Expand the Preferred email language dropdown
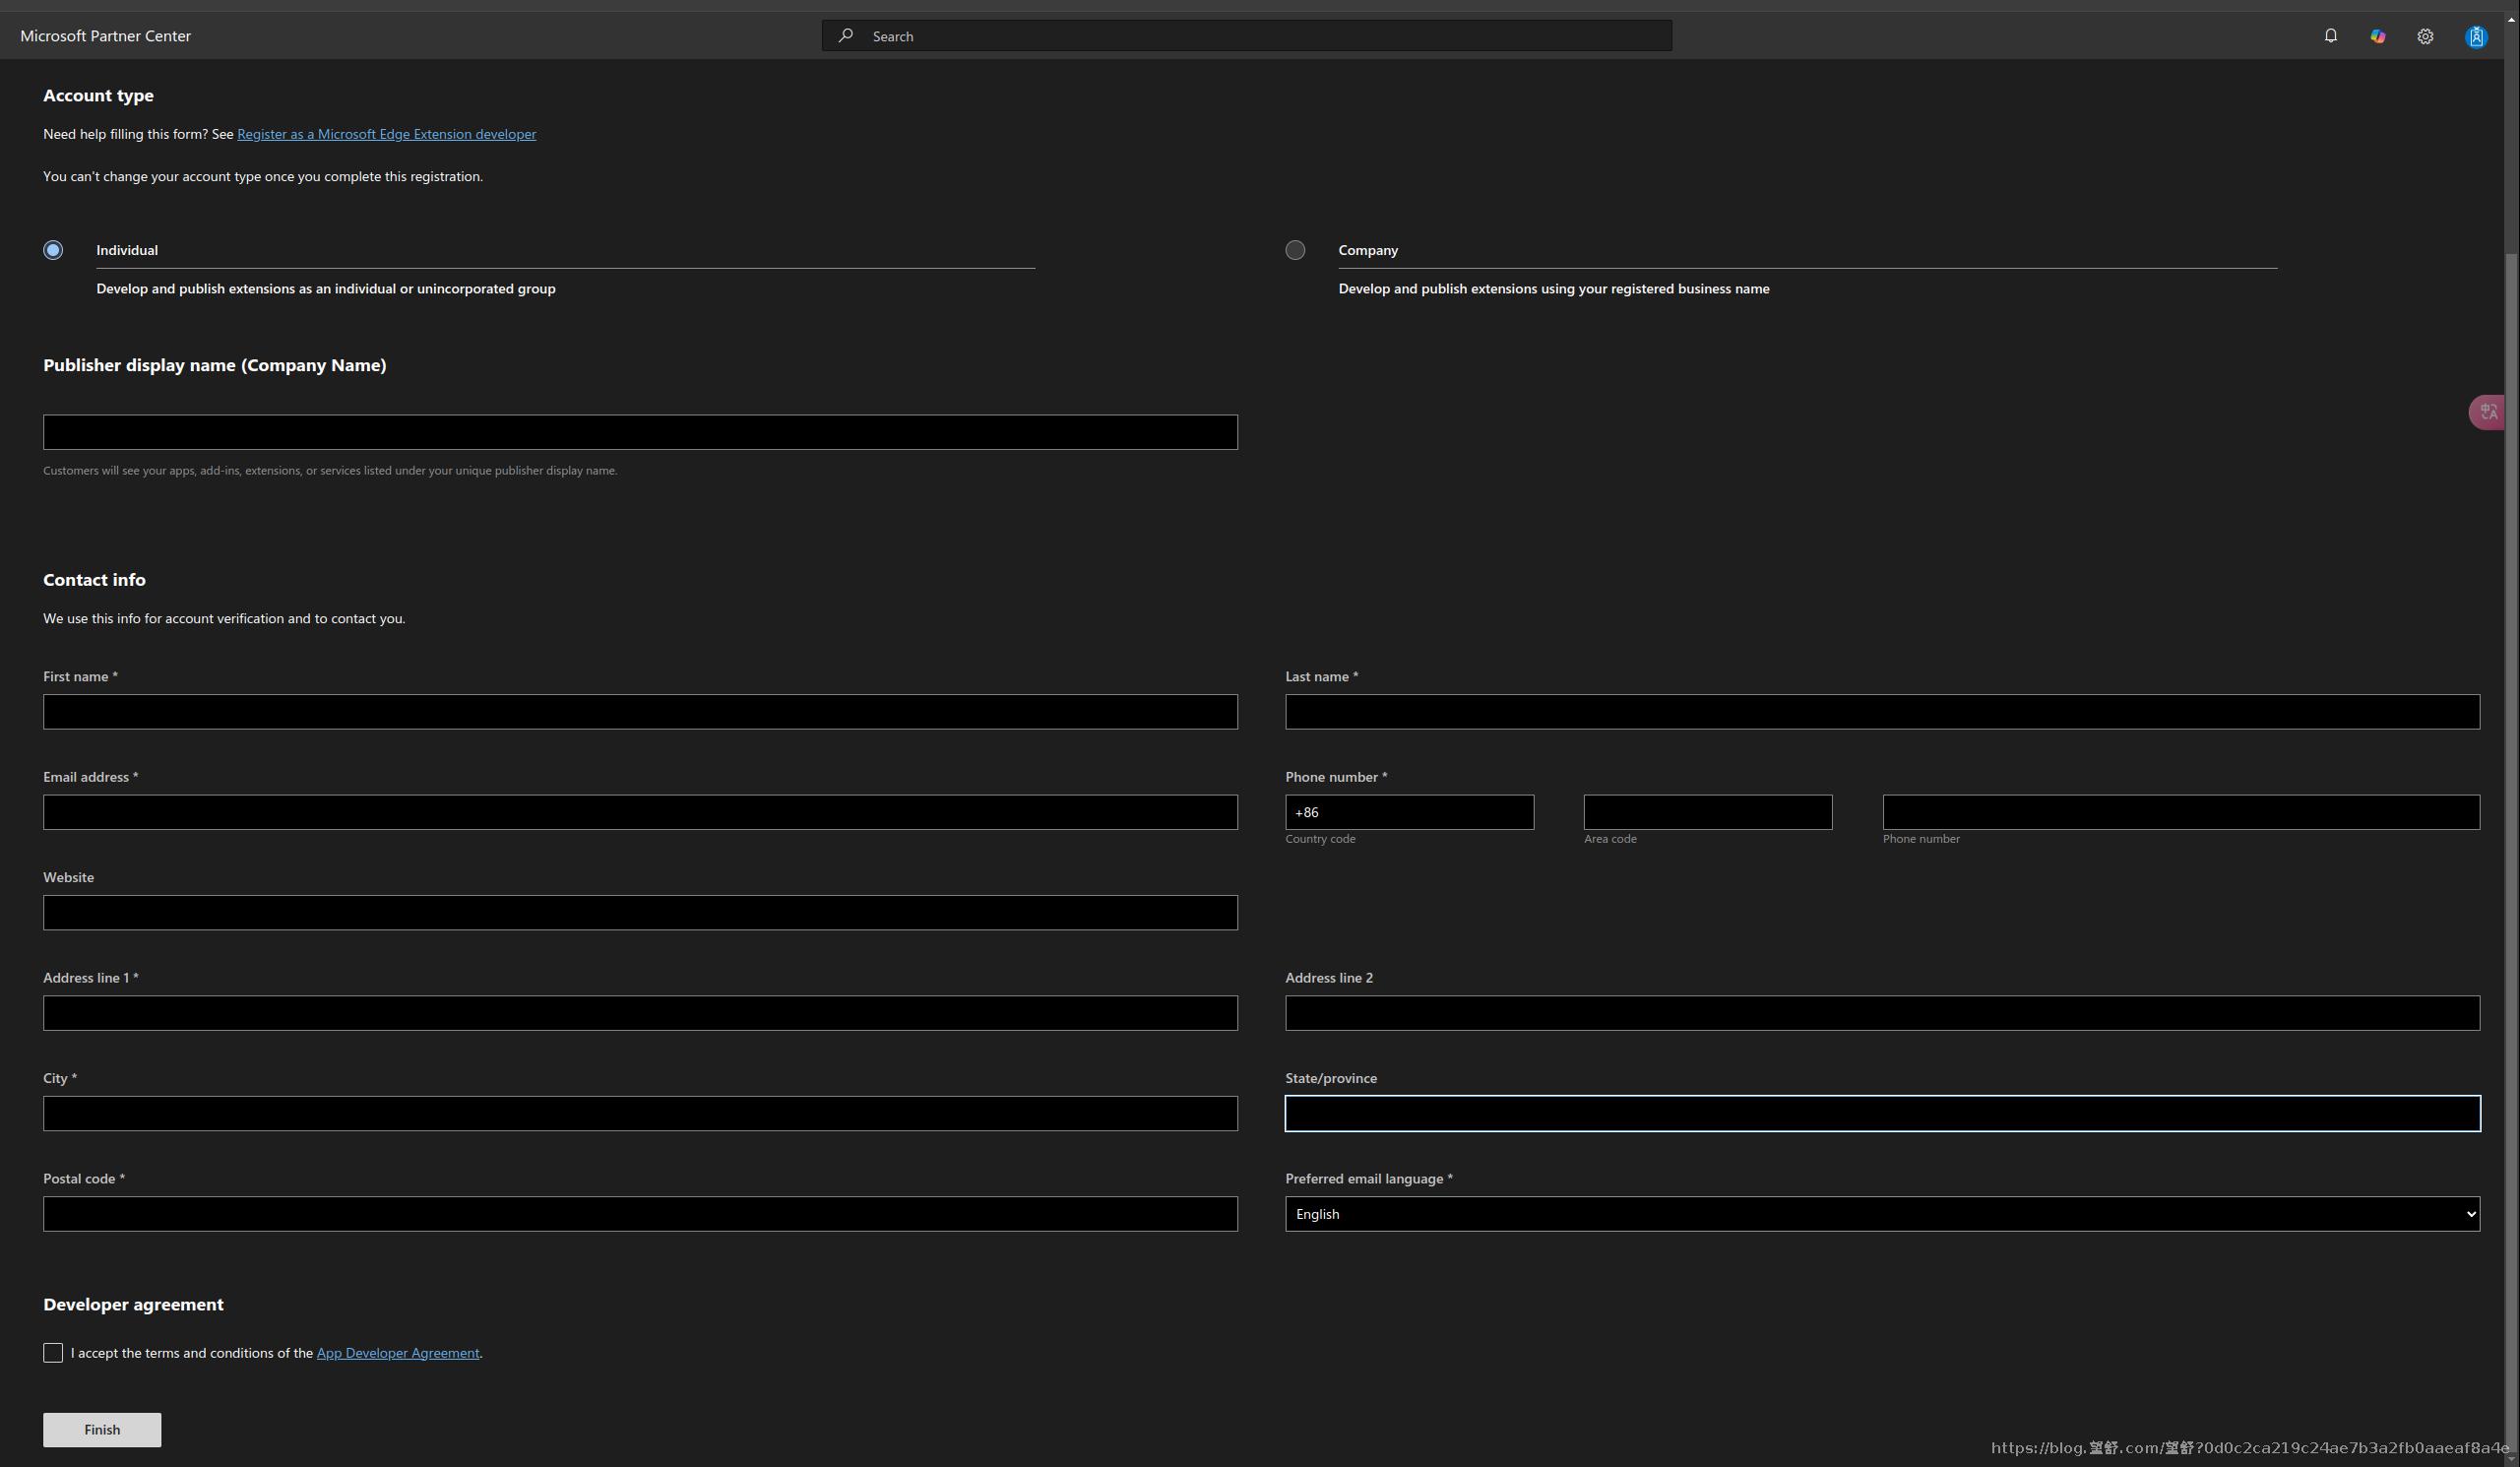The height and width of the screenshot is (1467, 2520). [x=1882, y=1214]
